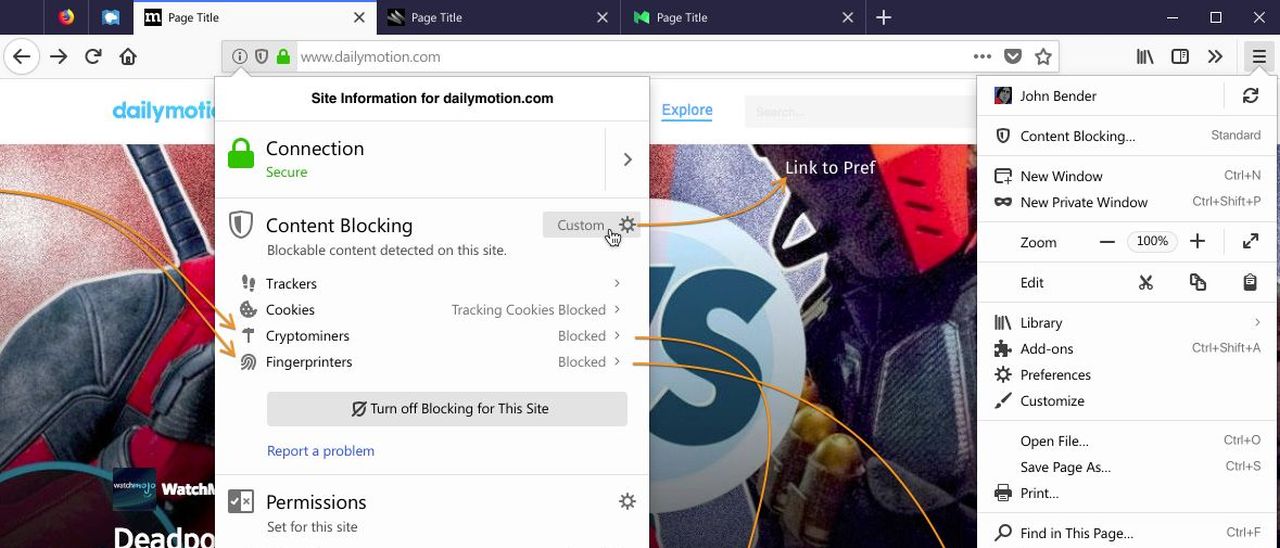Image resolution: width=1280 pixels, height=548 pixels.
Task: Expand Cryptominers Blocked row
Action: [x=431, y=336]
